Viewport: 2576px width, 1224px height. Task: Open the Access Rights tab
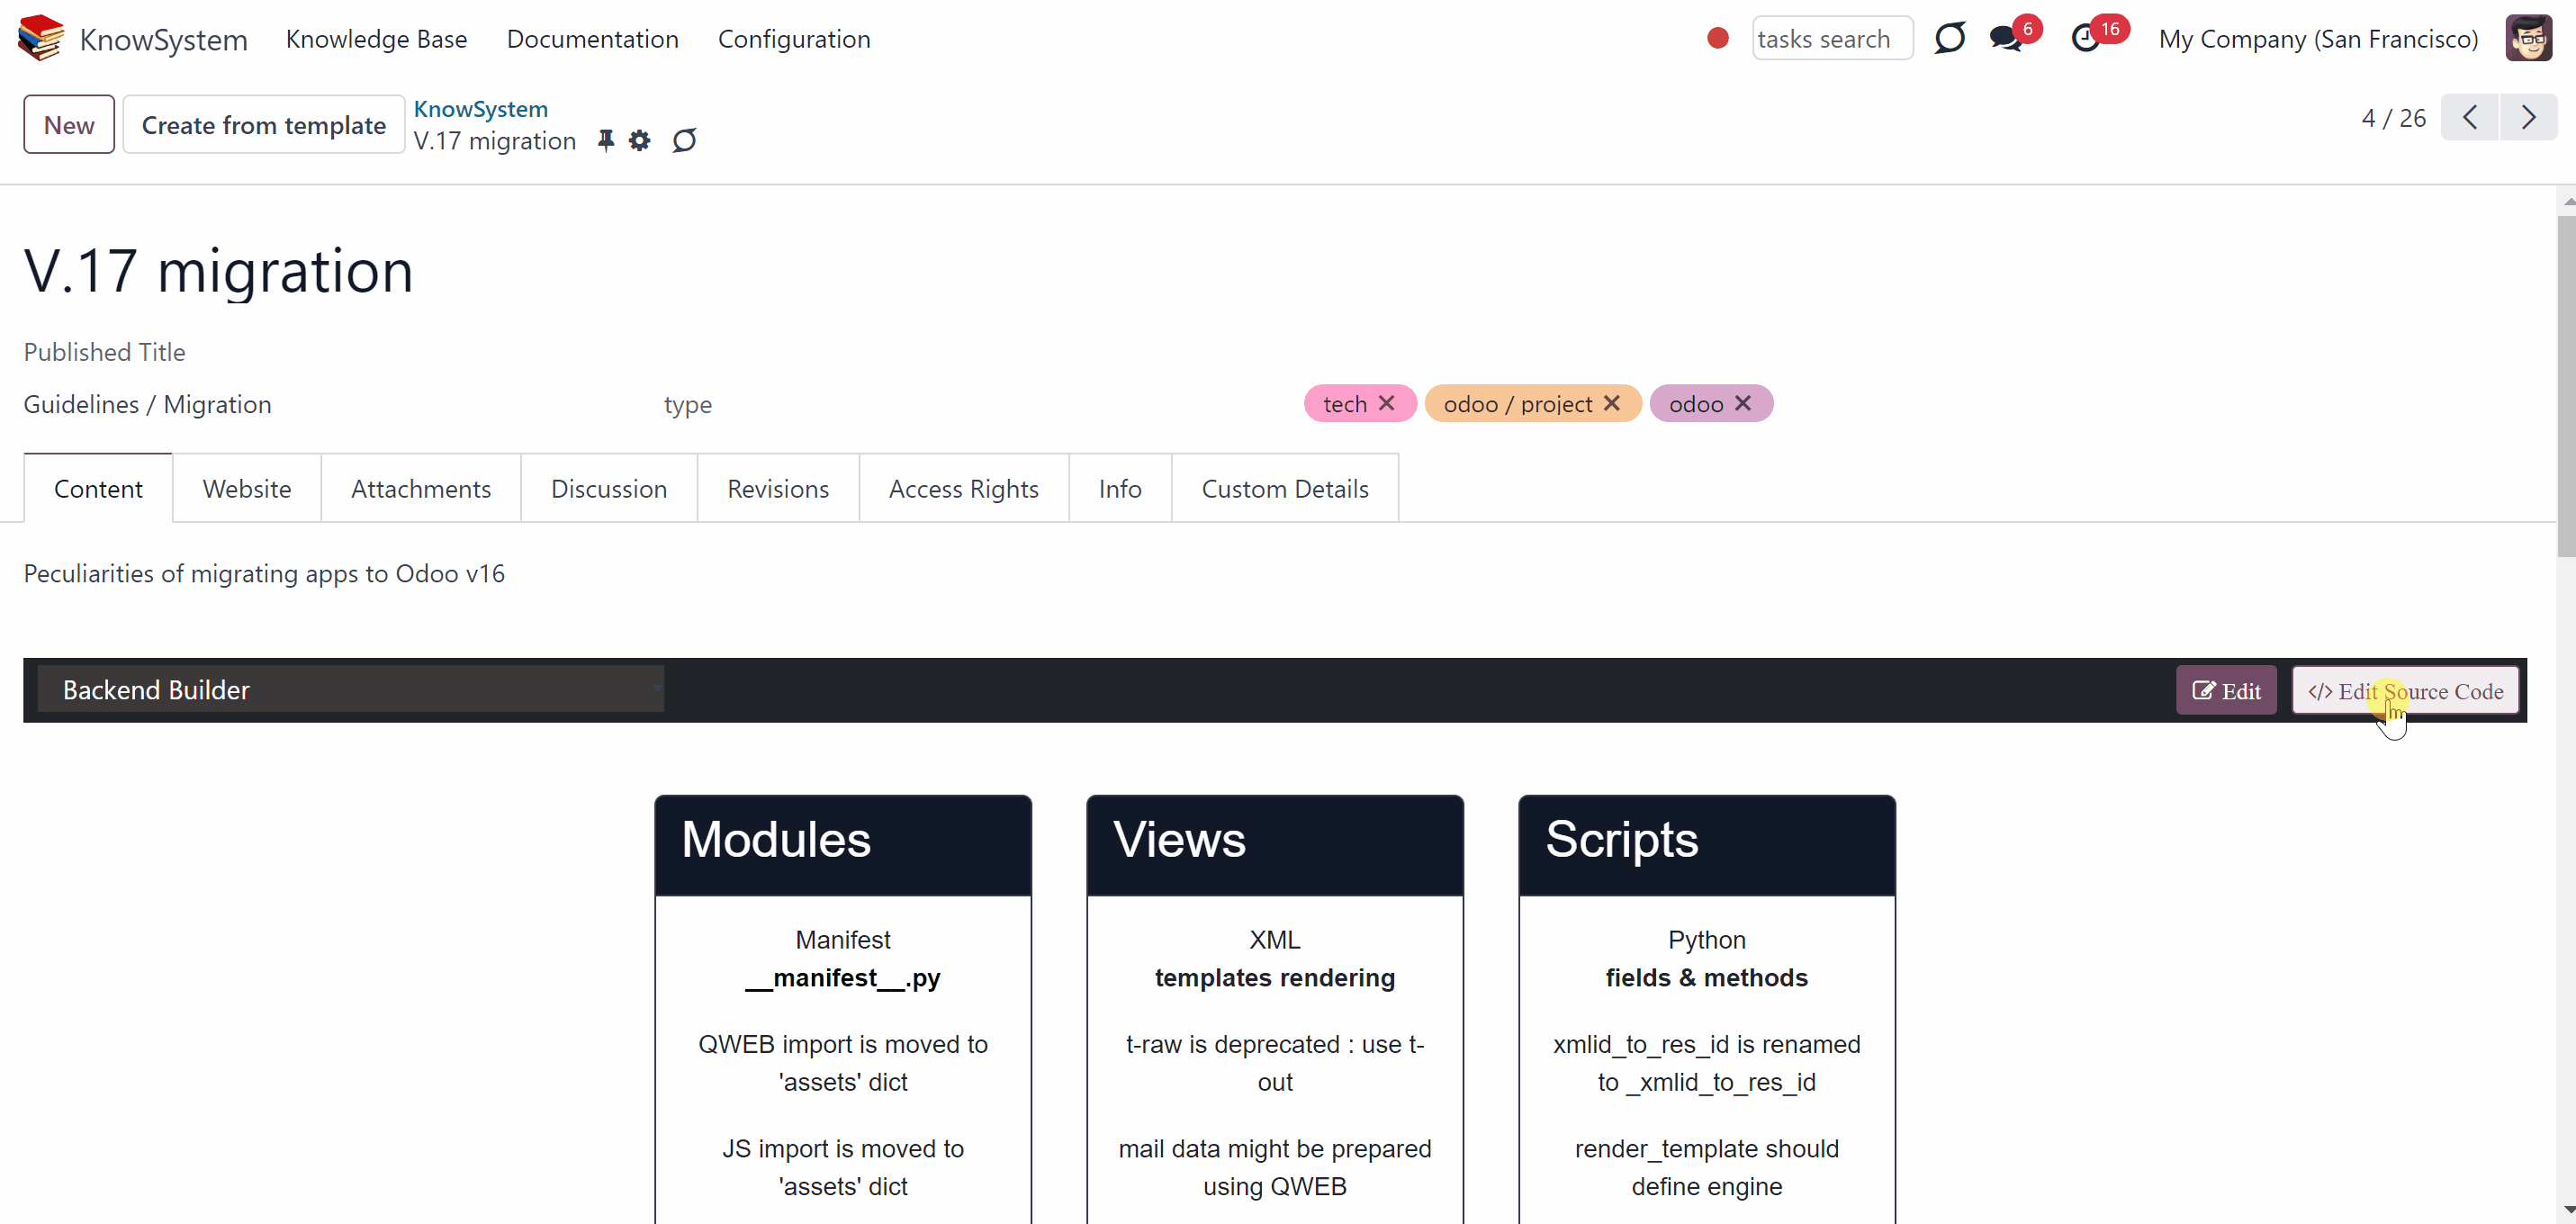tap(964, 488)
